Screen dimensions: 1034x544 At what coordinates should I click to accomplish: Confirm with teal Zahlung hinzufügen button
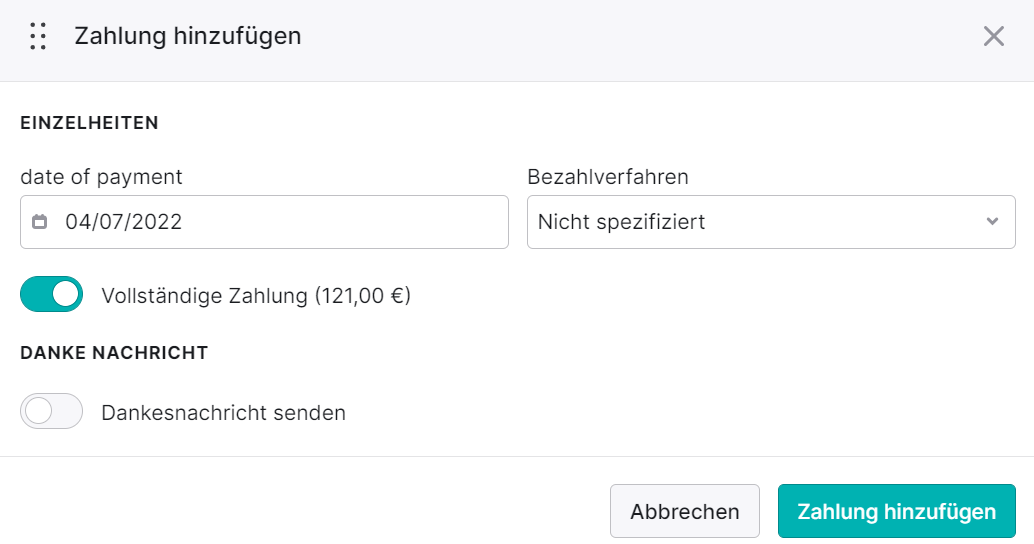coord(896,511)
